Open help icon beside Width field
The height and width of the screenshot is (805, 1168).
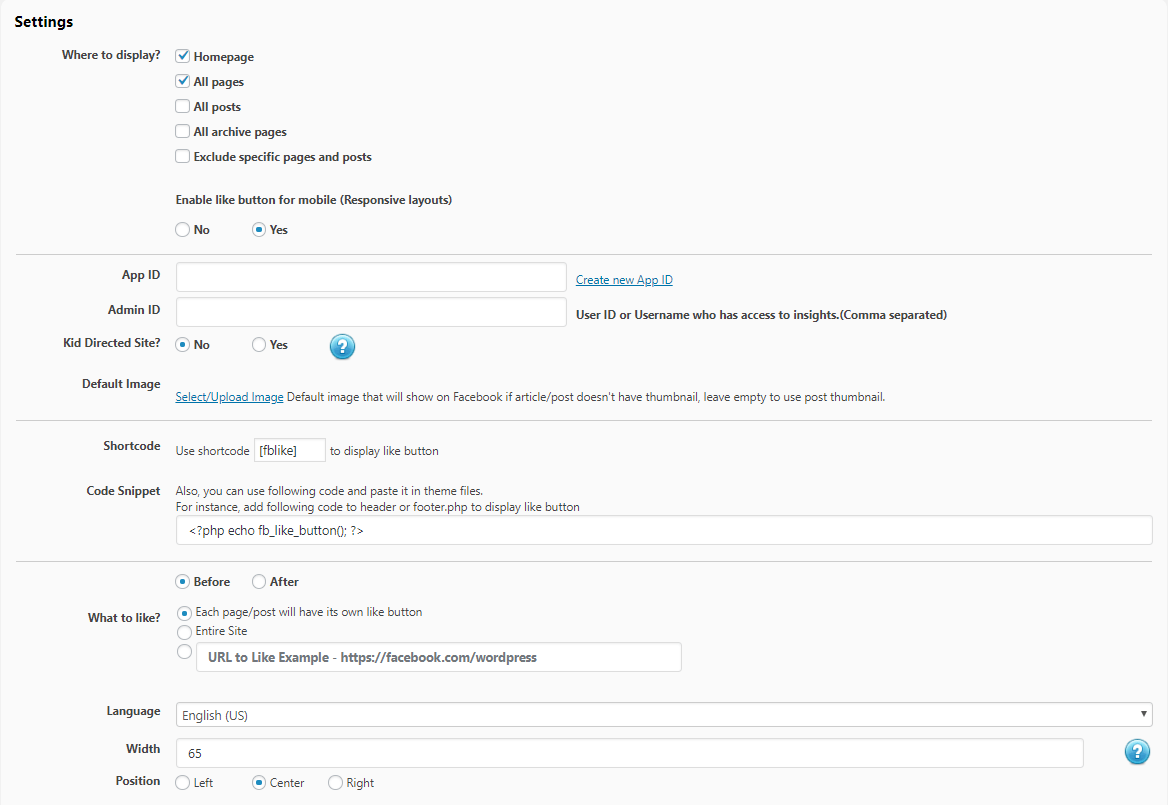pyautogui.click(x=1137, y=752)
